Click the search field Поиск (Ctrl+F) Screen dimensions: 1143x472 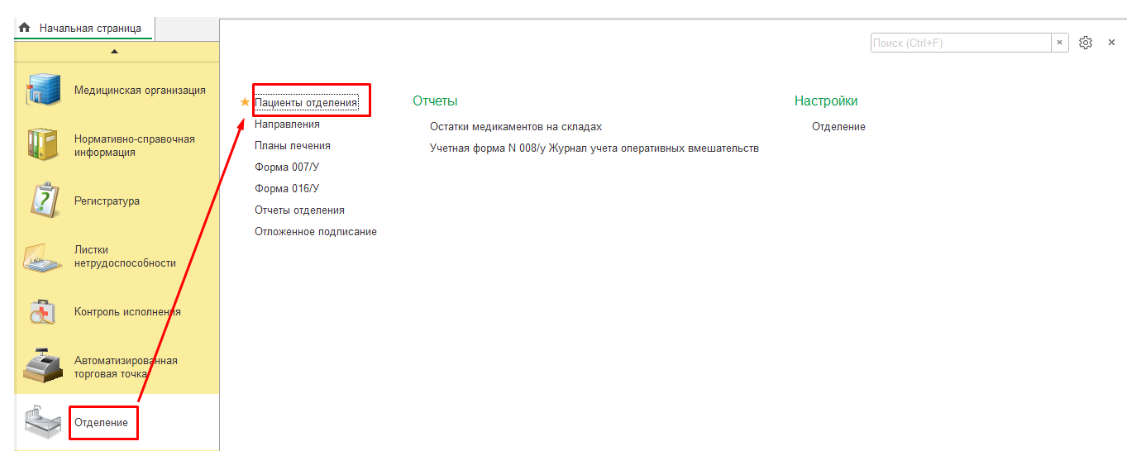pos(958,43)
